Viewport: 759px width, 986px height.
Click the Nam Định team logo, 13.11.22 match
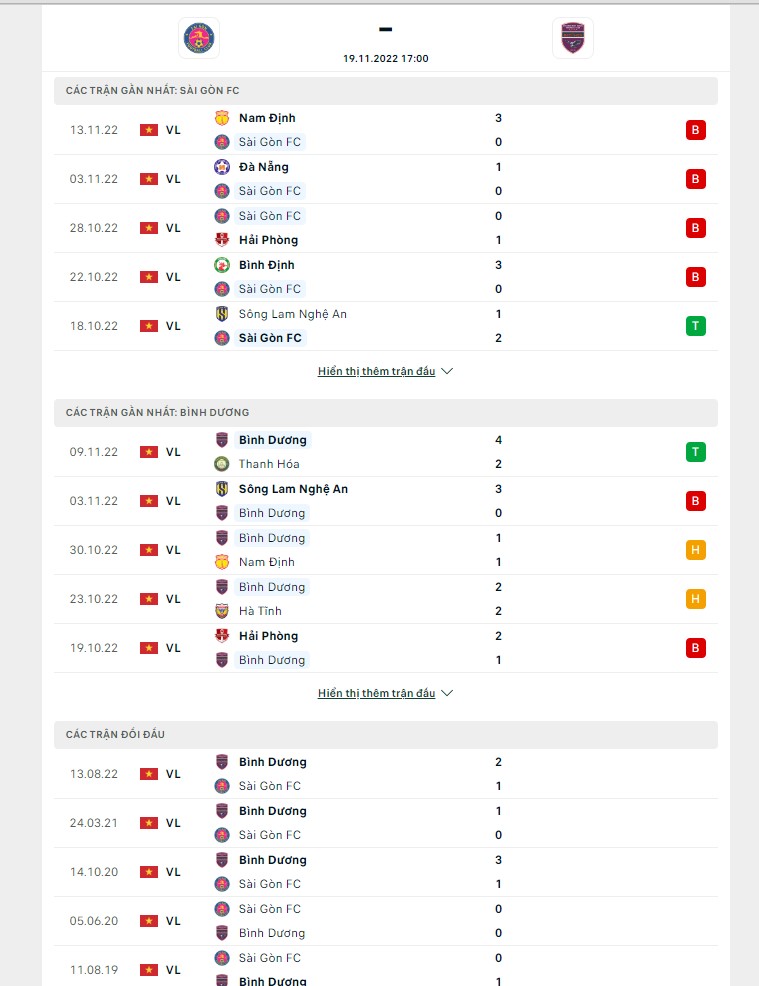click(222, 118)
